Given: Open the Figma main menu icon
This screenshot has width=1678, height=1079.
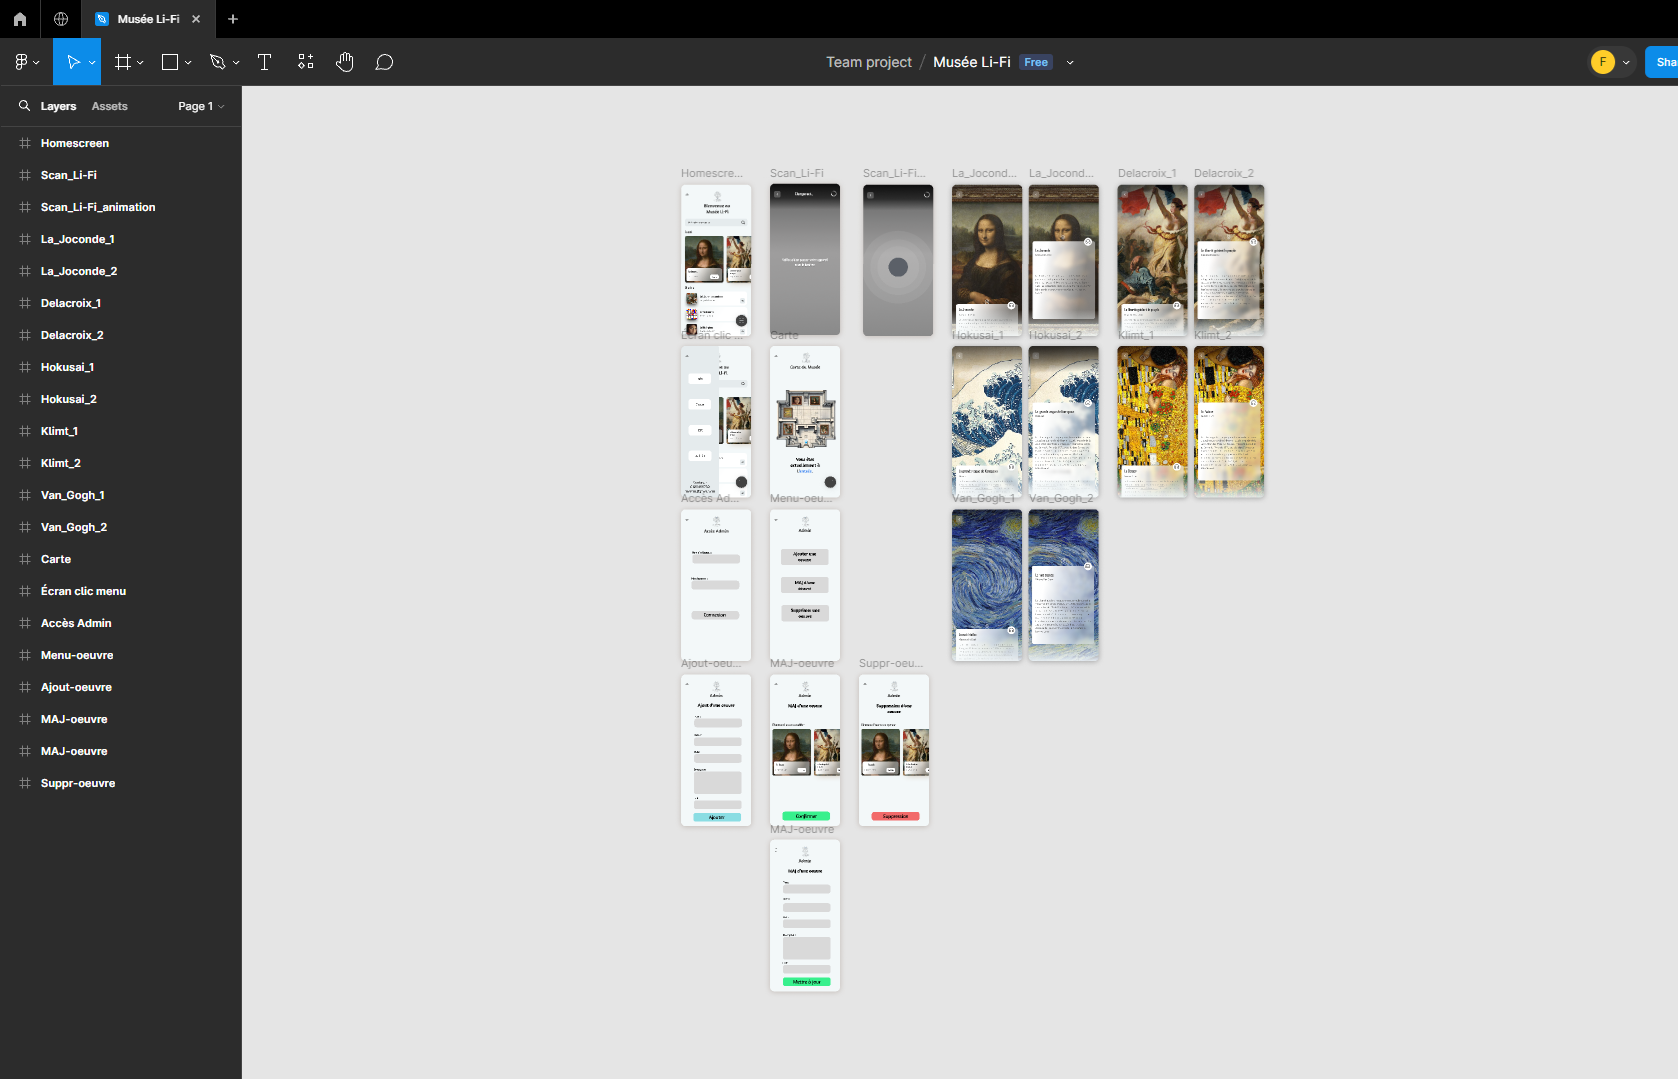Looking at the screenshot, I should (x=22, y=62).
